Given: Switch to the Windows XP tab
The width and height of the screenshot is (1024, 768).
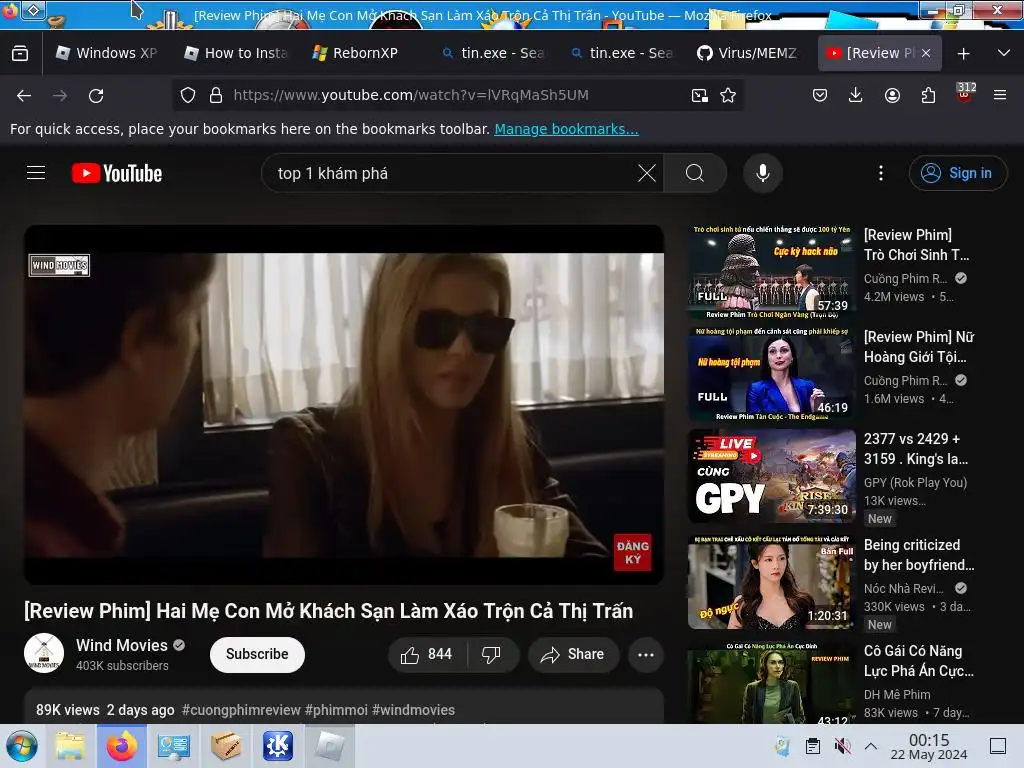Looking at the screenshot, I should pos(107,53).
